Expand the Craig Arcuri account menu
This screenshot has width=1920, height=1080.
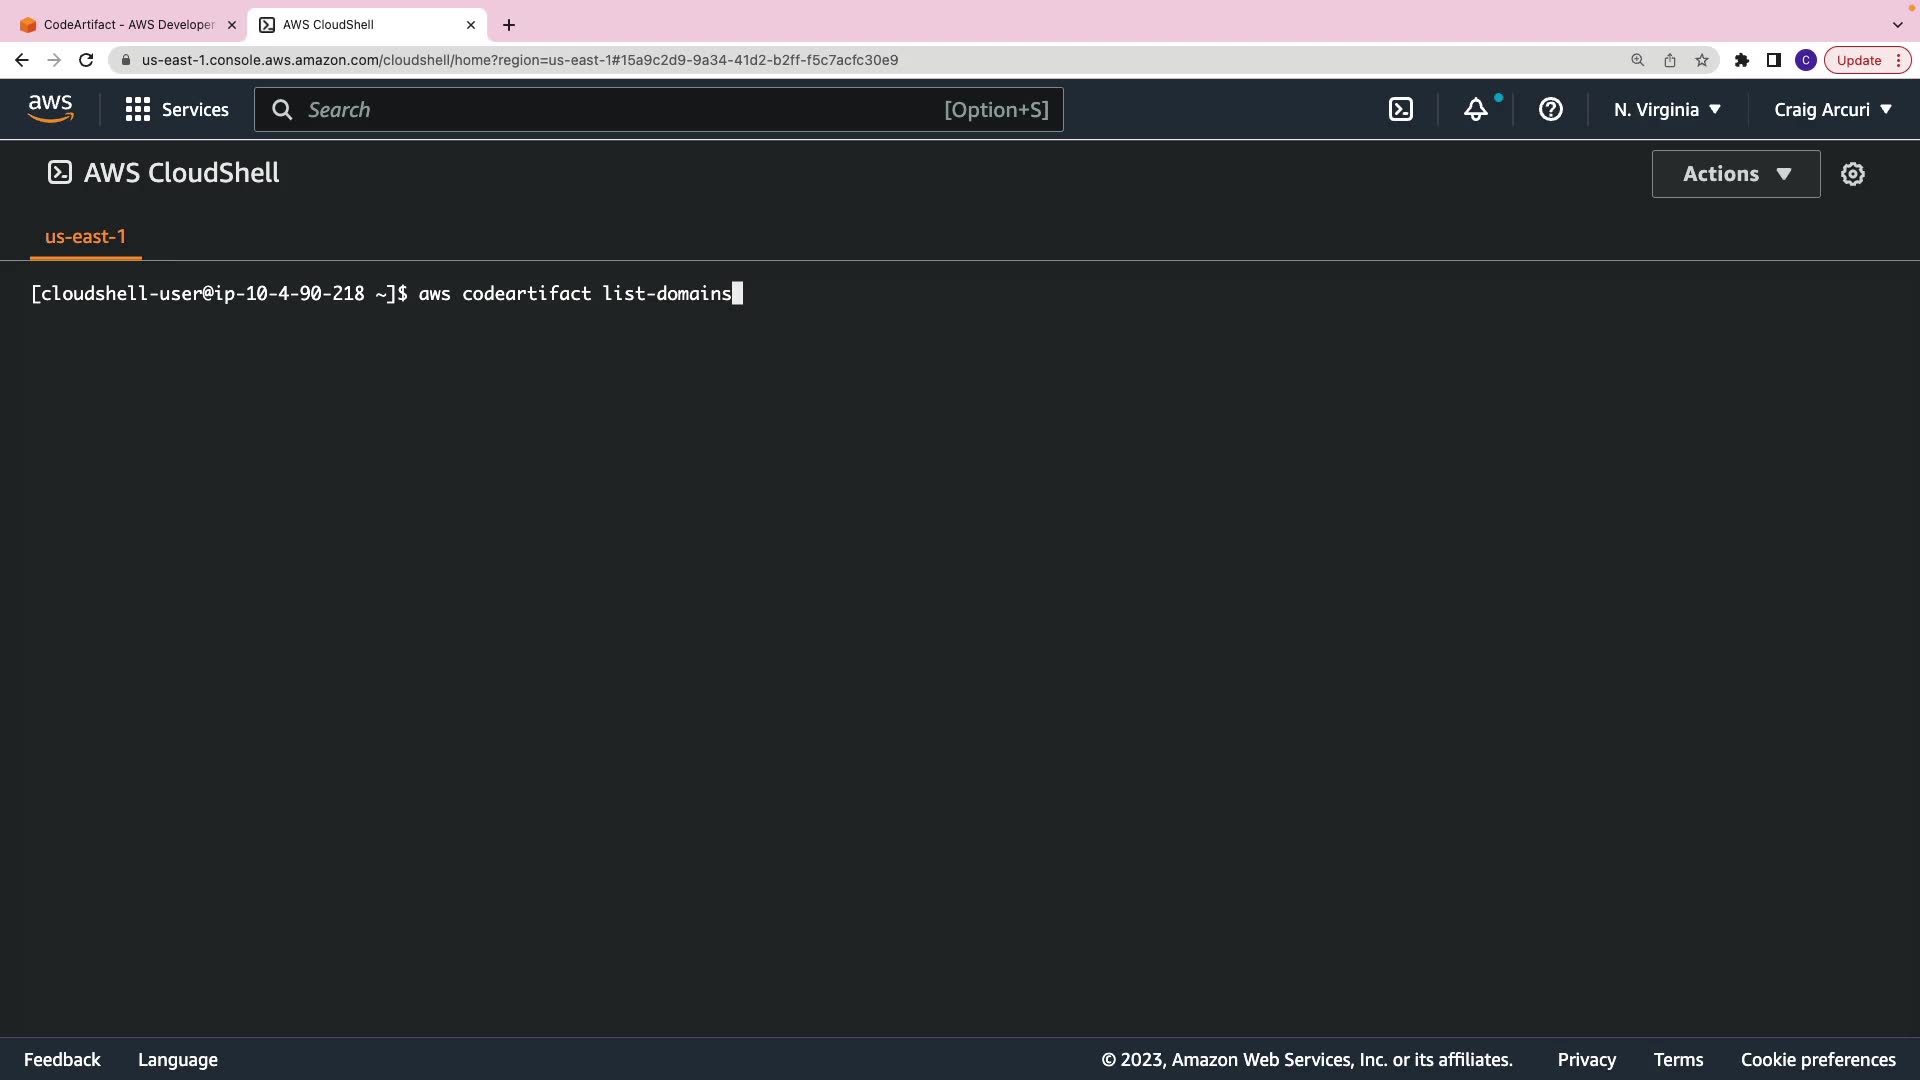point(1832,110)
